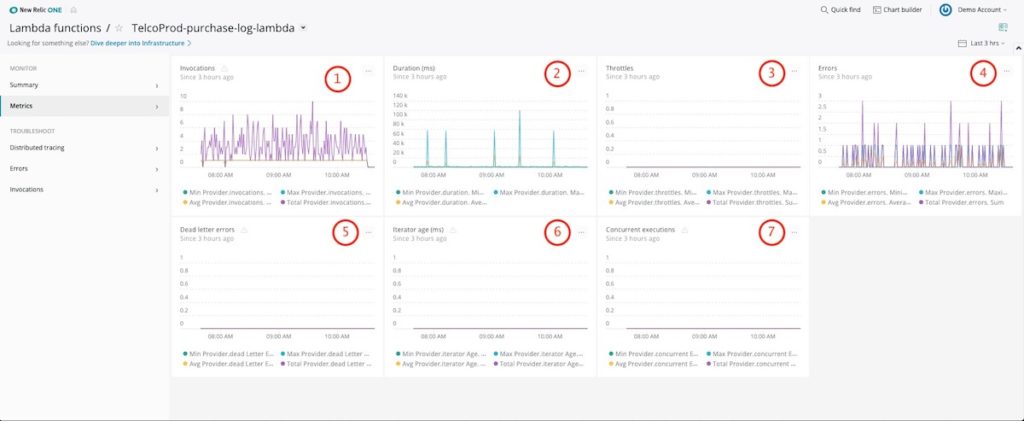Click Total Provider.dead Letter purple dot
Viewport: 1024px width, 421px height.
[283, 364]
